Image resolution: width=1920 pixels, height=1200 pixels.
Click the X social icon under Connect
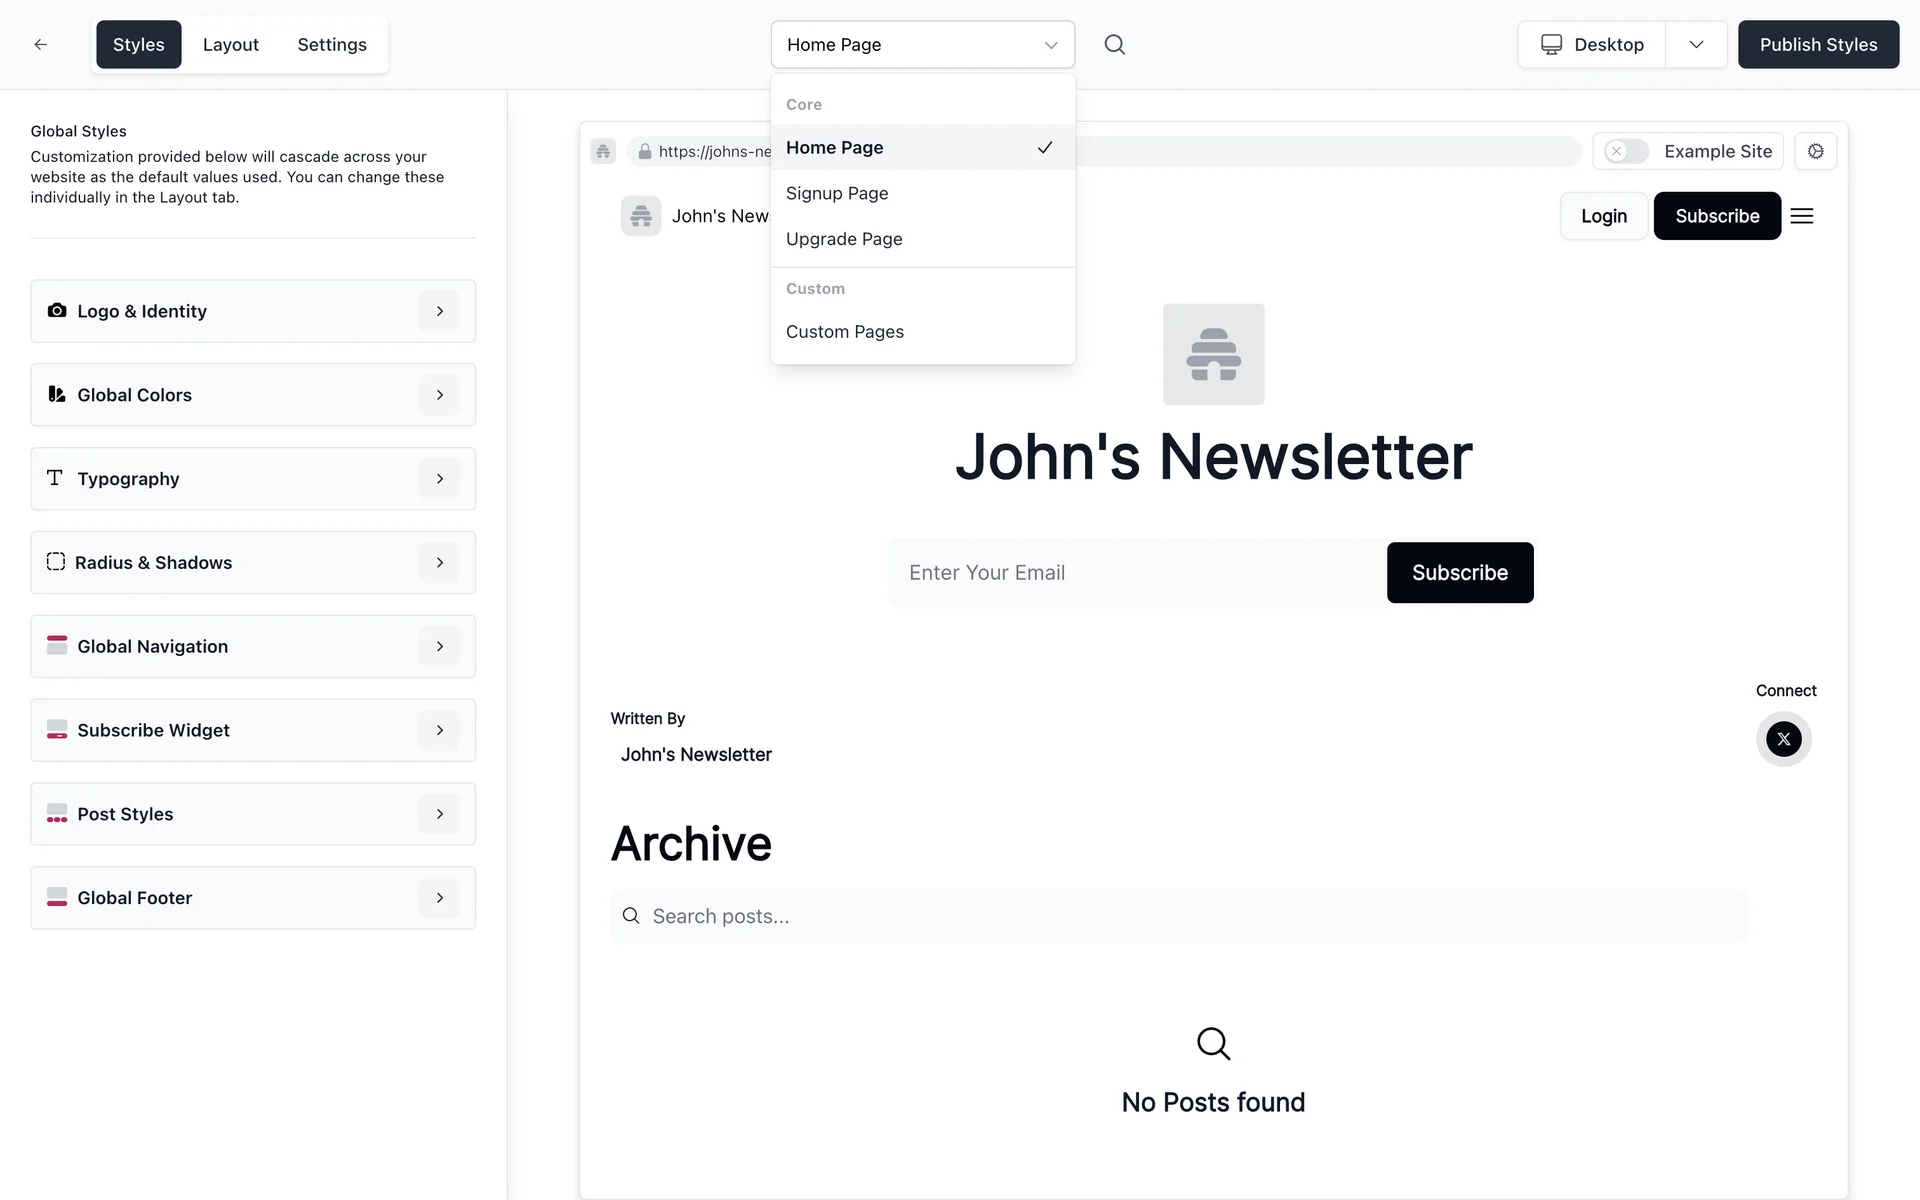pos(1783,739)
